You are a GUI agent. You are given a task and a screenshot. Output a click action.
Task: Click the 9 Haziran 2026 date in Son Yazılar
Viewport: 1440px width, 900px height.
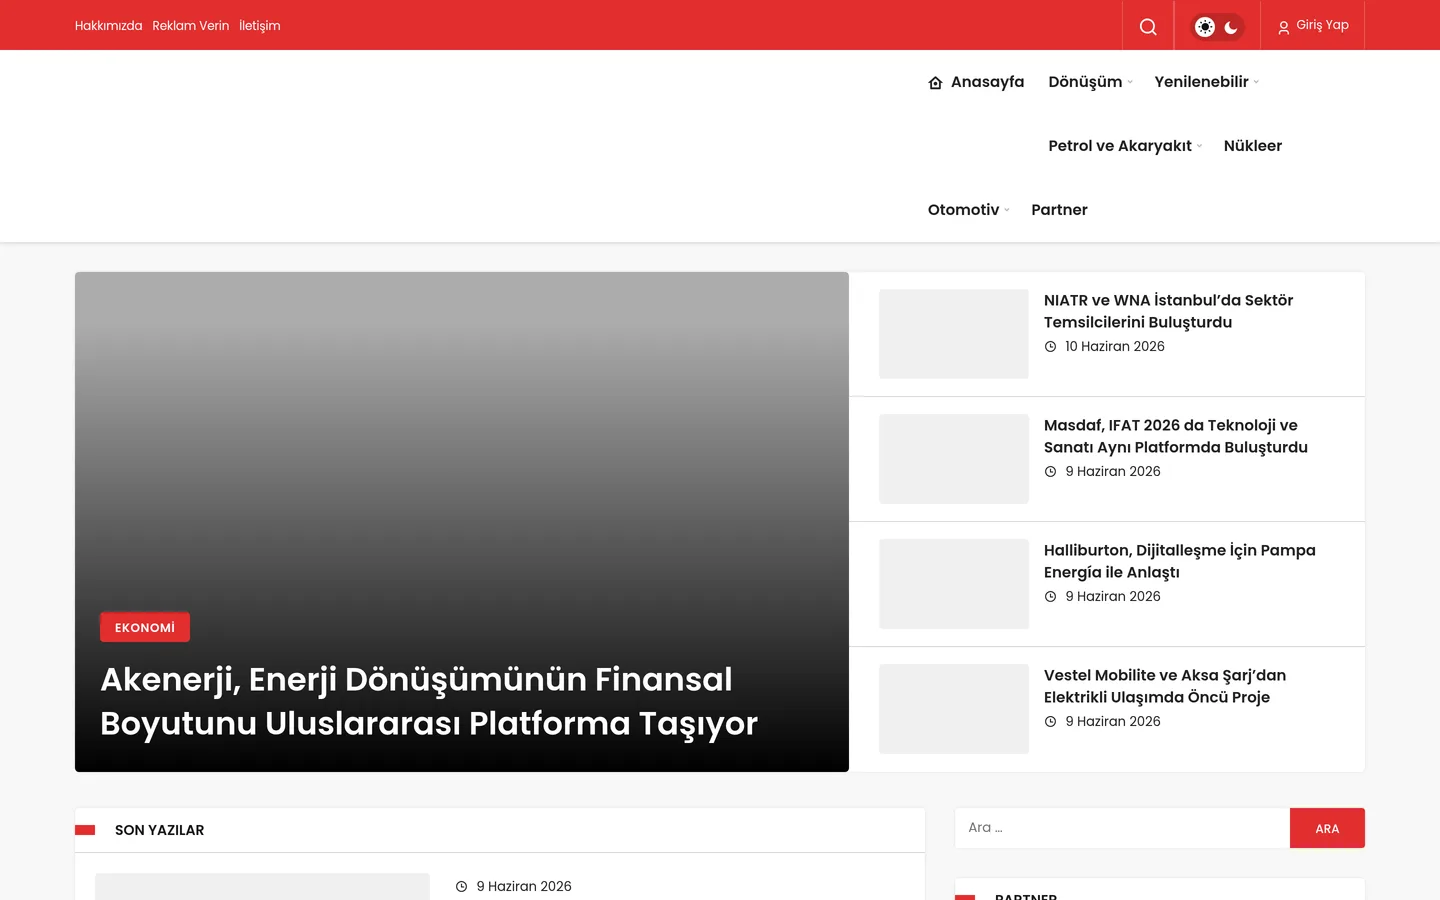pyautogui.click(x=524, y=887)
